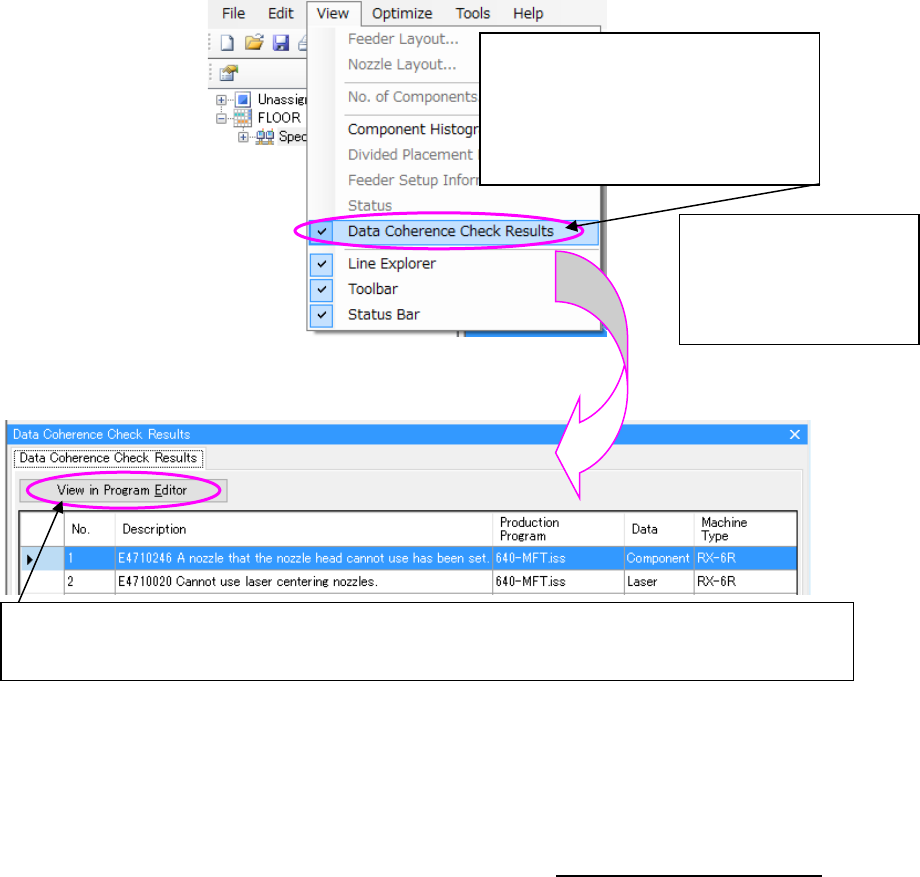920x877 pixels.
Task: Click the View menu
Action: tap(333, 13)
